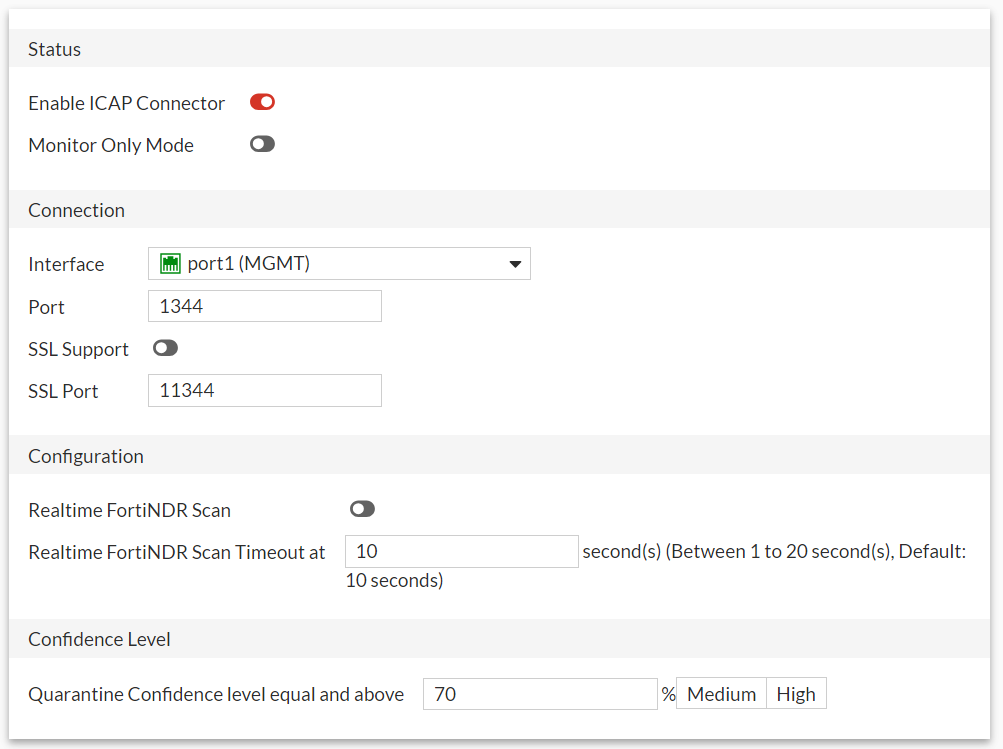Disable the ICAP Connector toggle
The width and height of the screenshot is (1003, 749).
coord(261,101)
